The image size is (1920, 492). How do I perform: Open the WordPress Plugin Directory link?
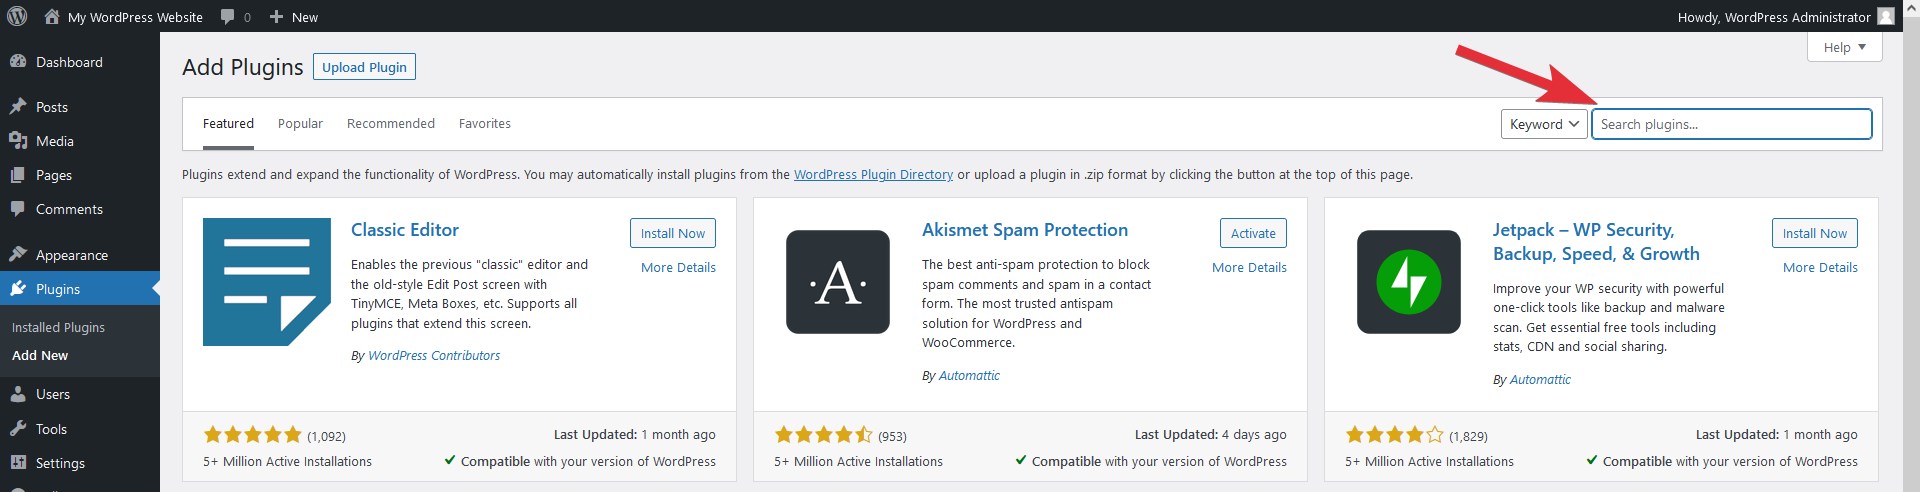tap(873, 174)
